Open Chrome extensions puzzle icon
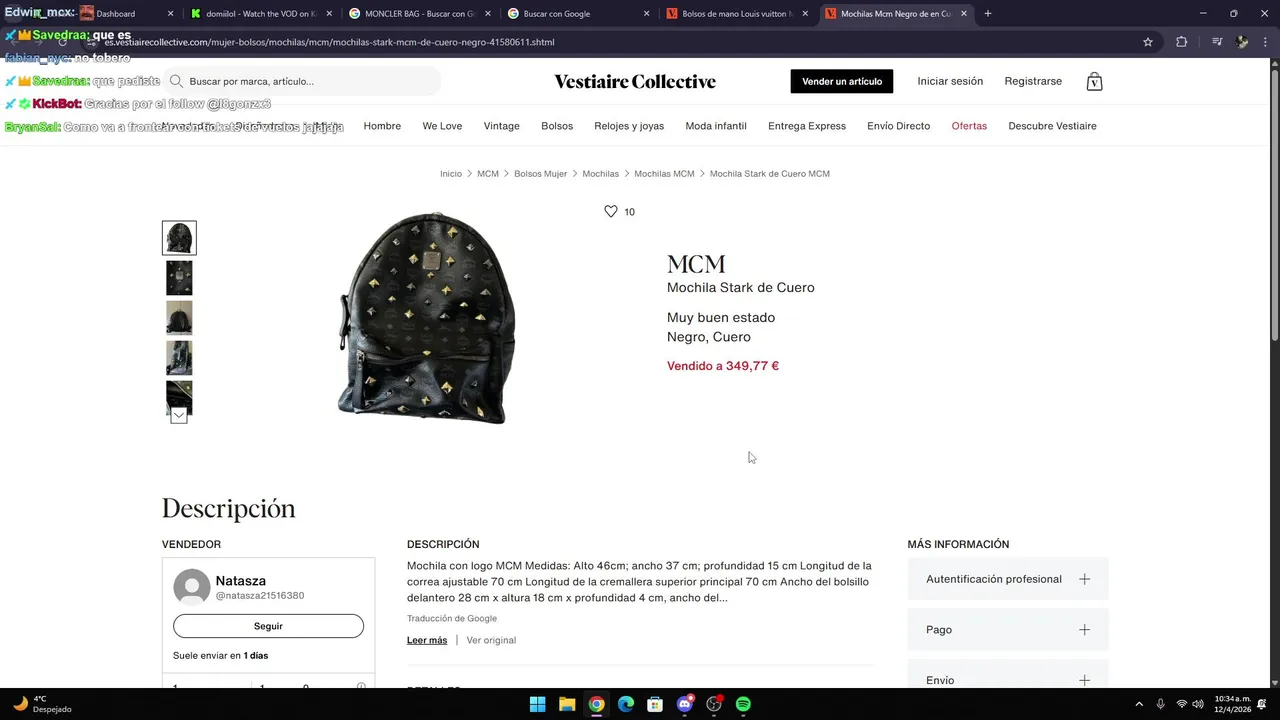The width and height of the screenshot is (1280, 720). coord(1182,42)
